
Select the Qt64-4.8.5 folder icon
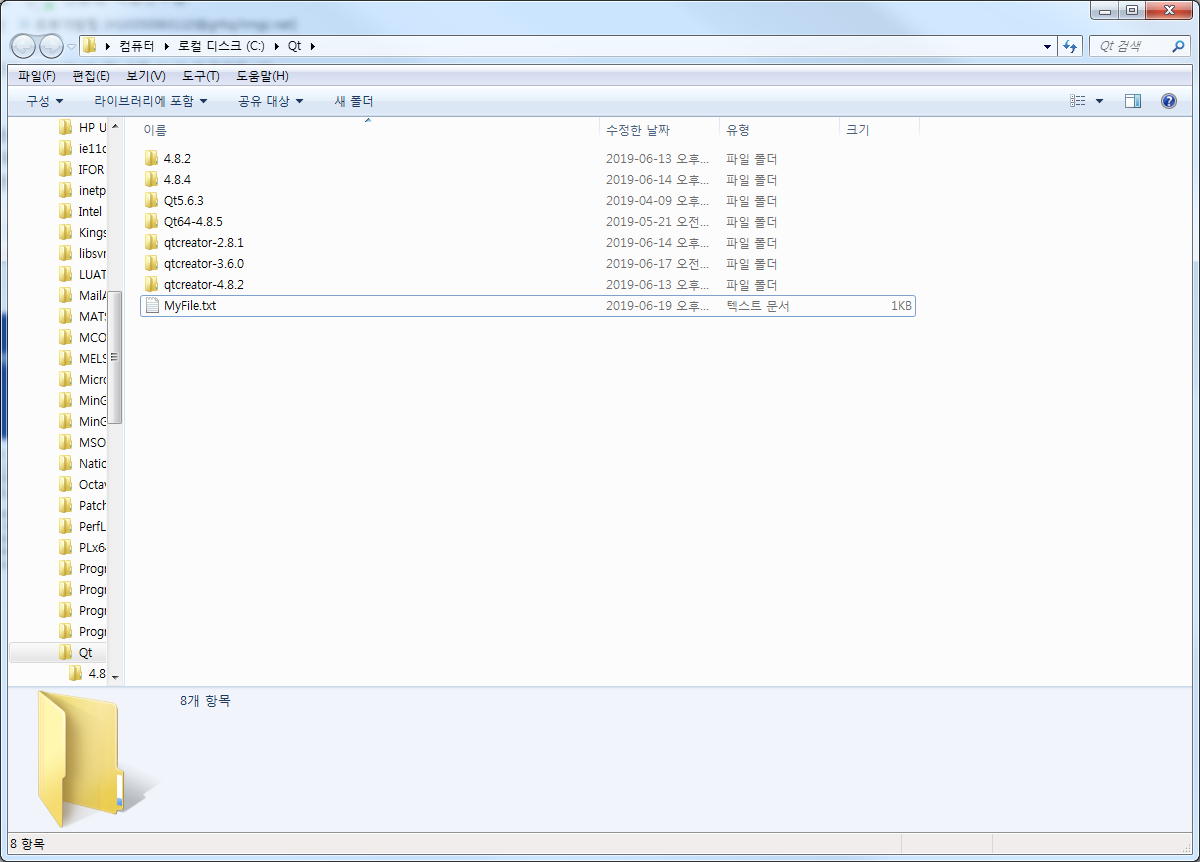pyautogui.click(x=152, y=222)
